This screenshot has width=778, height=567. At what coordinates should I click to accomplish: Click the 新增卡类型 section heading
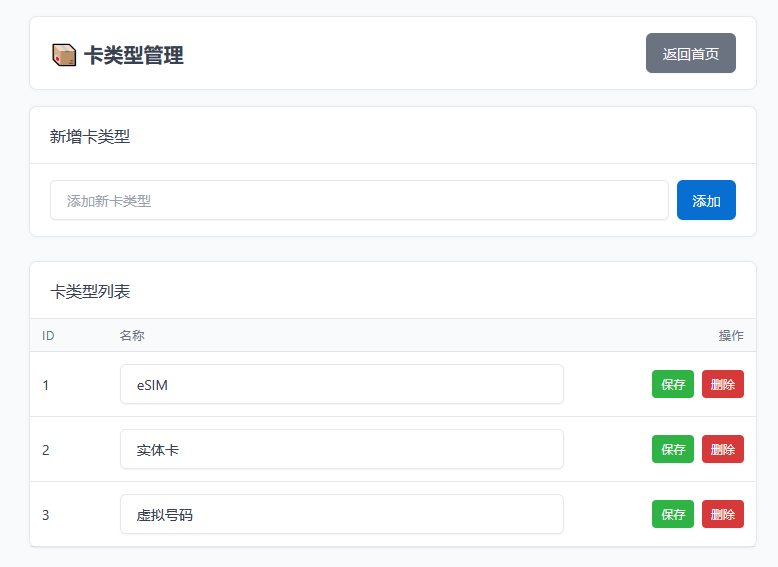90,136
